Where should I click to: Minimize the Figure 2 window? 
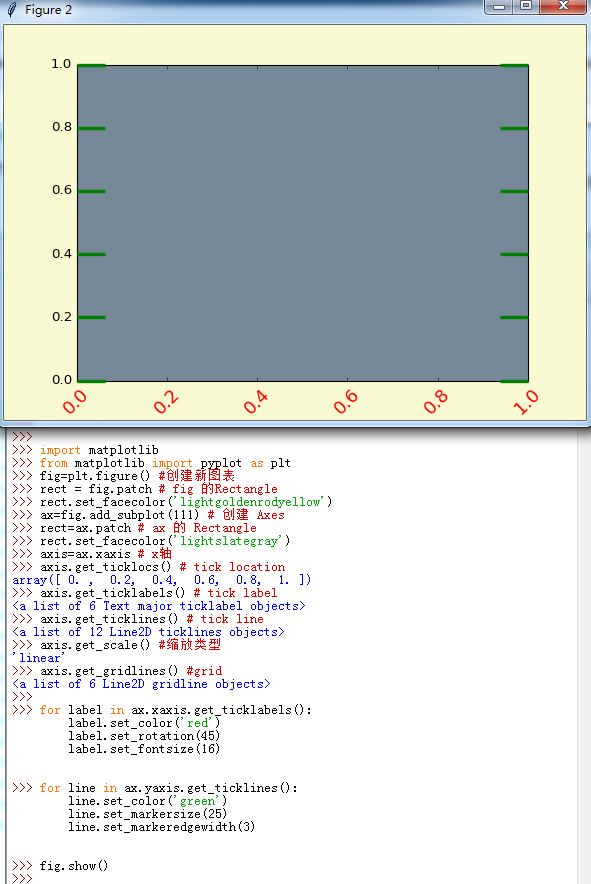coord(498,6)
